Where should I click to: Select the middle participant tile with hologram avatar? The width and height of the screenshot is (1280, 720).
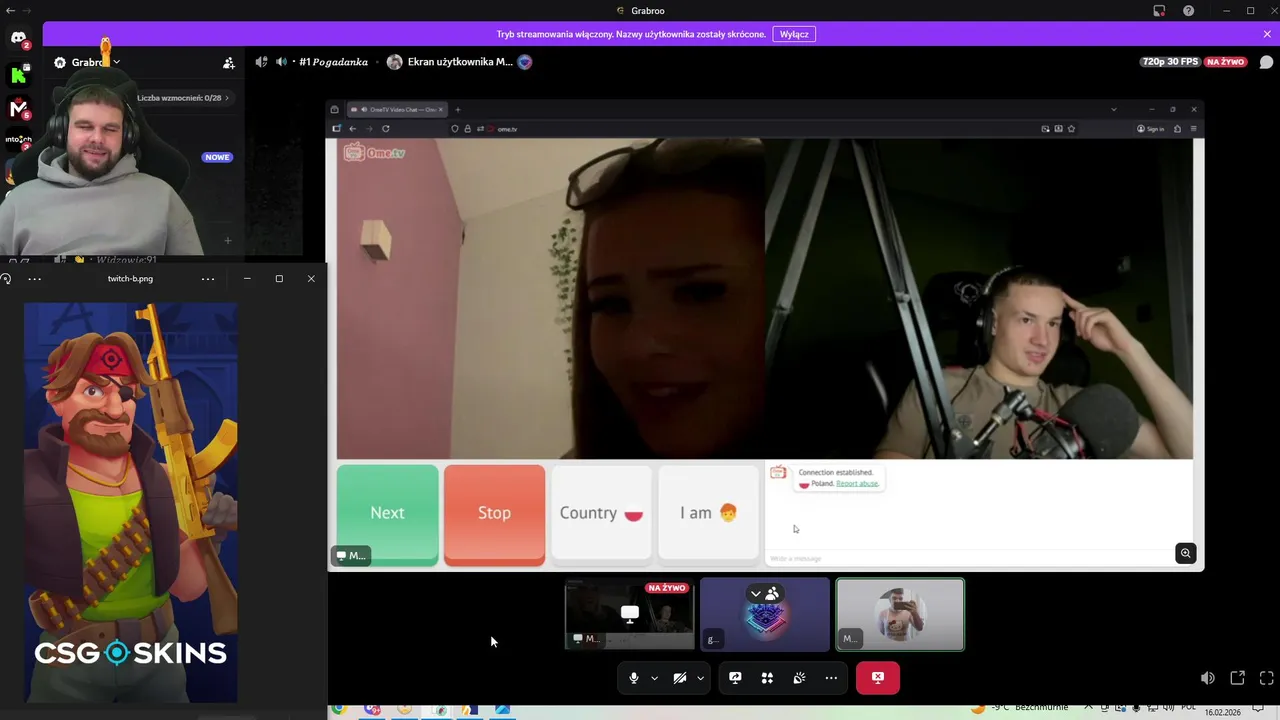tap(765, 614)
